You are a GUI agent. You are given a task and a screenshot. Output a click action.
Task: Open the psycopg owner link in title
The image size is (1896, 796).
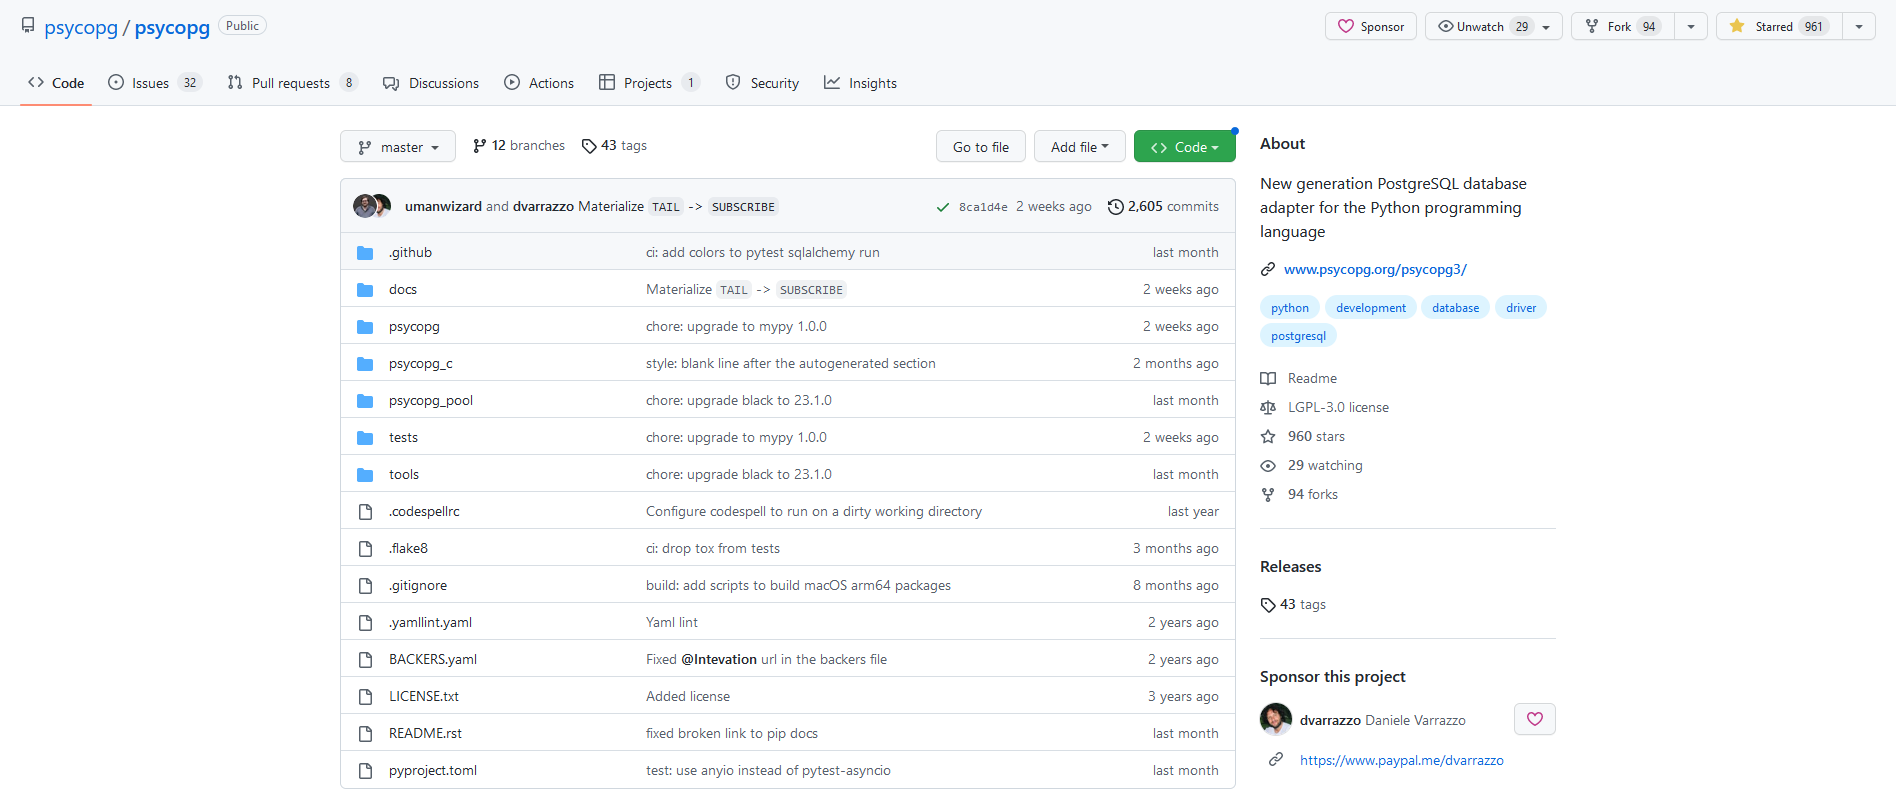click(81, 27)
